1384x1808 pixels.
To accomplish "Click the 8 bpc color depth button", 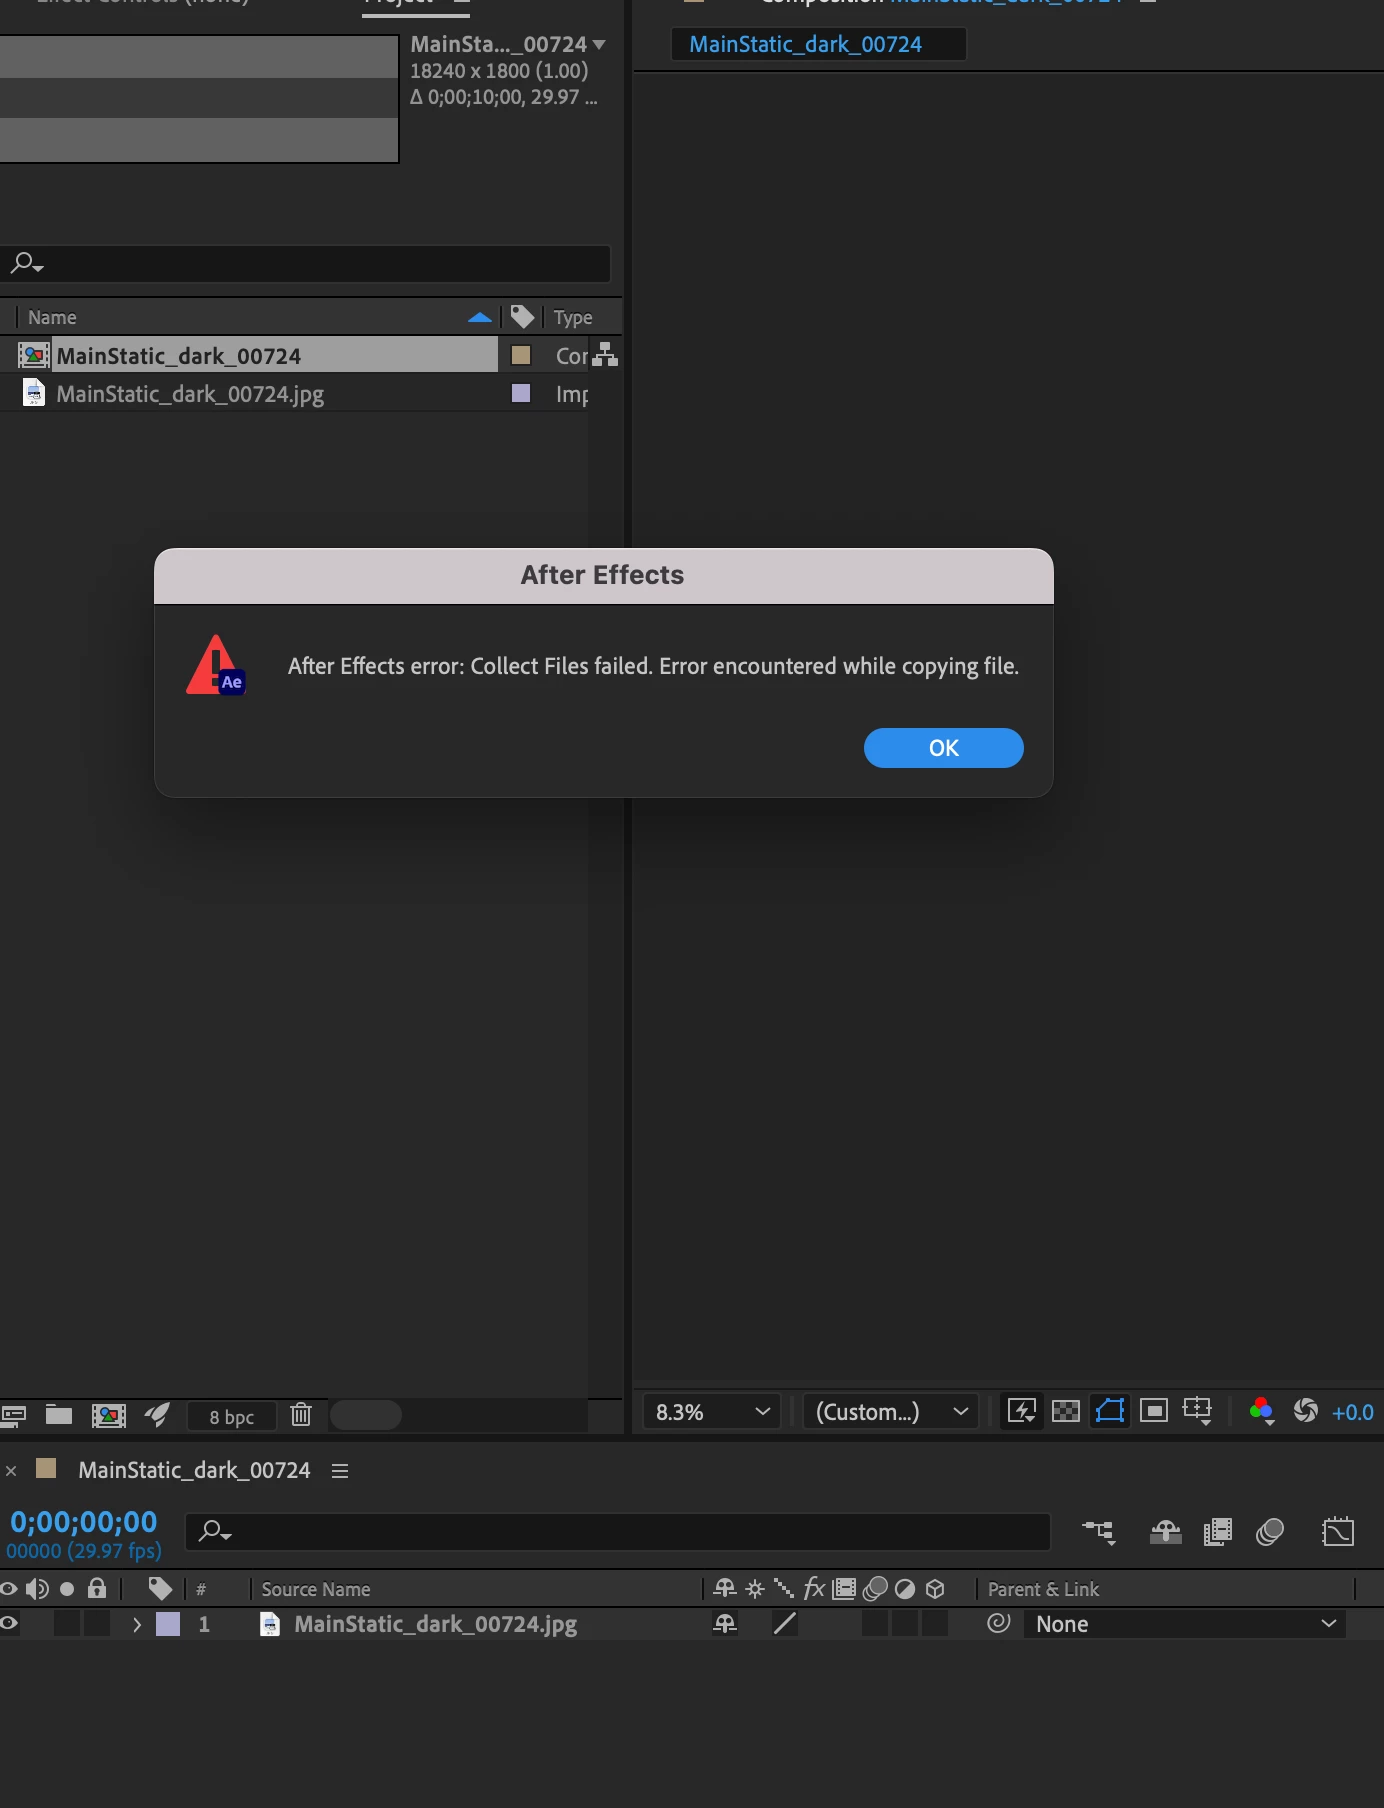I will [231, 1416].
